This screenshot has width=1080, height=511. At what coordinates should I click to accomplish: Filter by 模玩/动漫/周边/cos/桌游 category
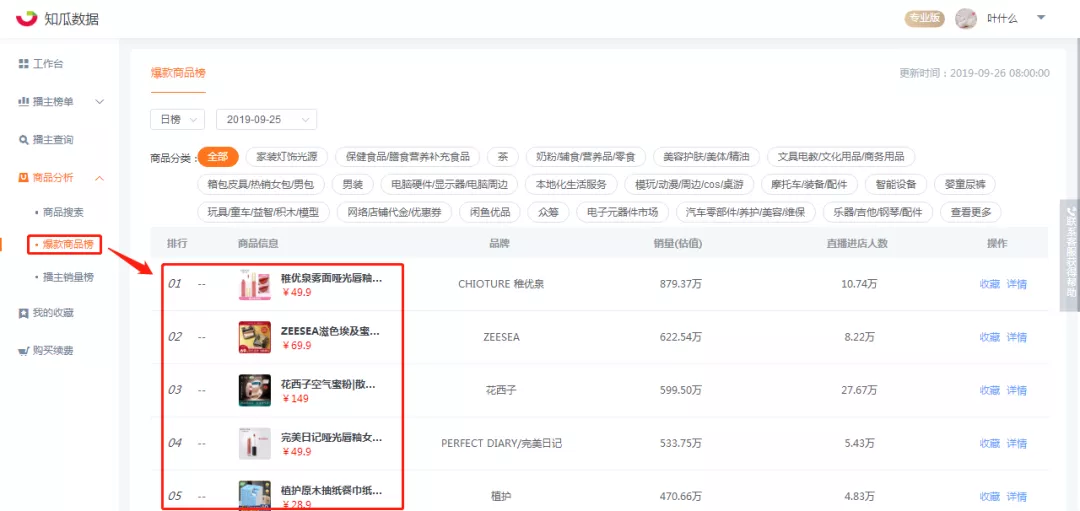[x=689, y=185]
